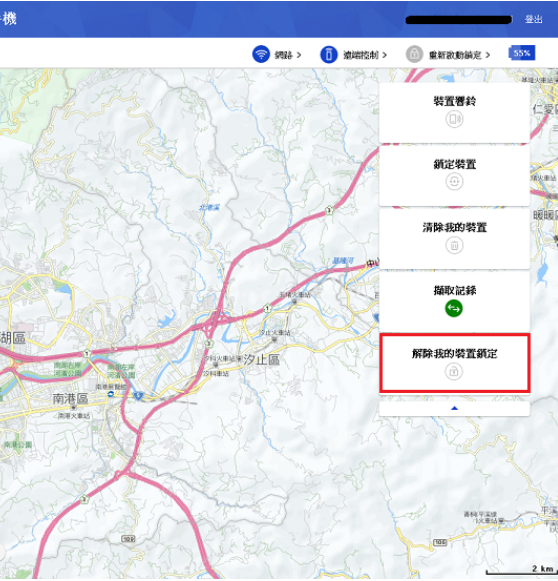Image resolution: width=558 pixels, height=581 pixels.
Task: Click the unlock padlock icon
Action: pyautogui.click(x=454, y=371)
